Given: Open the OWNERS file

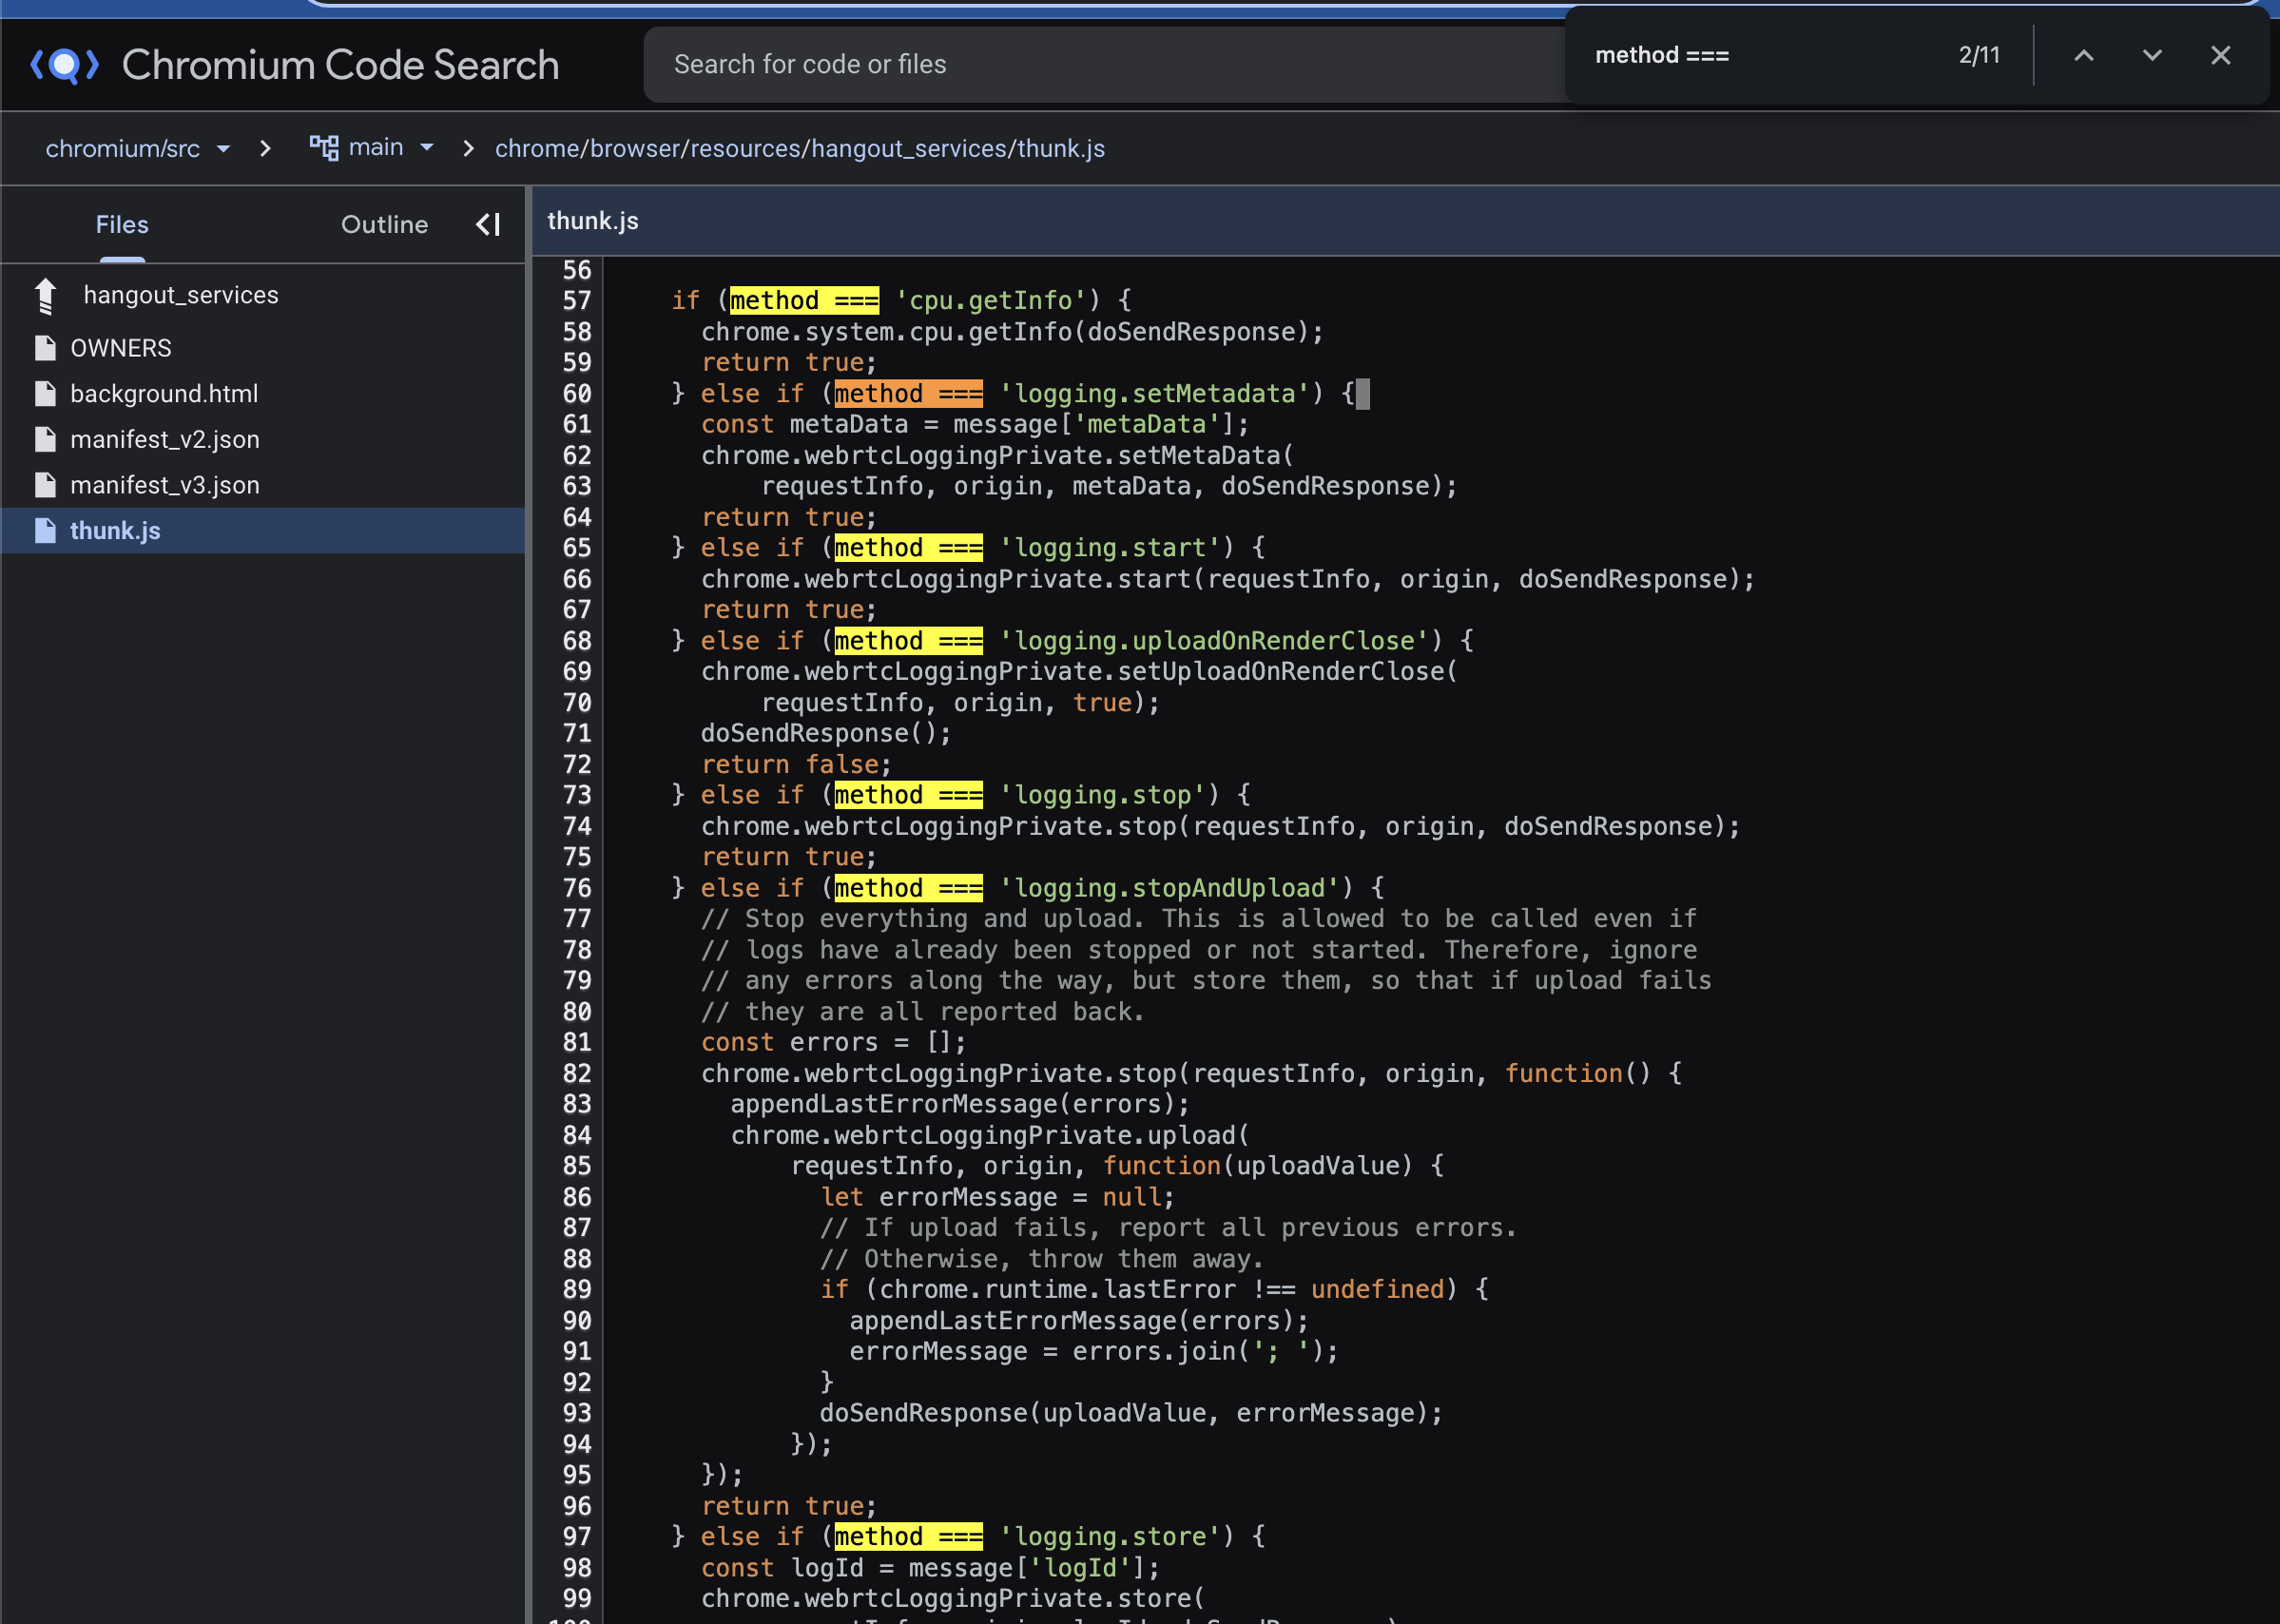Looking at the screenshot, I should click(121, 348).
